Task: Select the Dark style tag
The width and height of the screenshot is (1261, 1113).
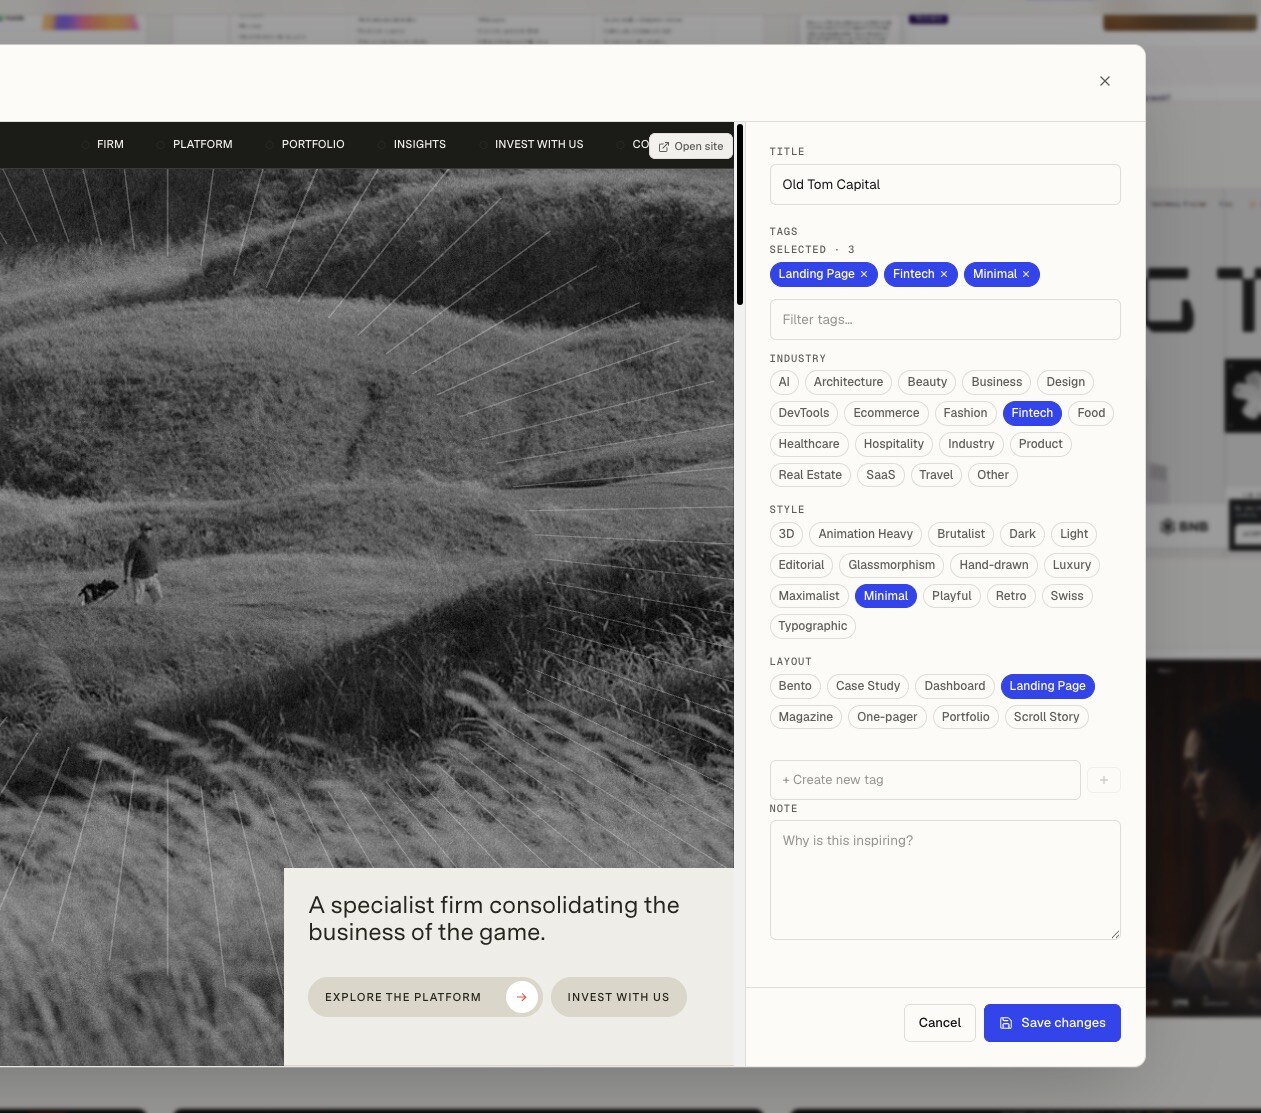Action: (1022, 534)
